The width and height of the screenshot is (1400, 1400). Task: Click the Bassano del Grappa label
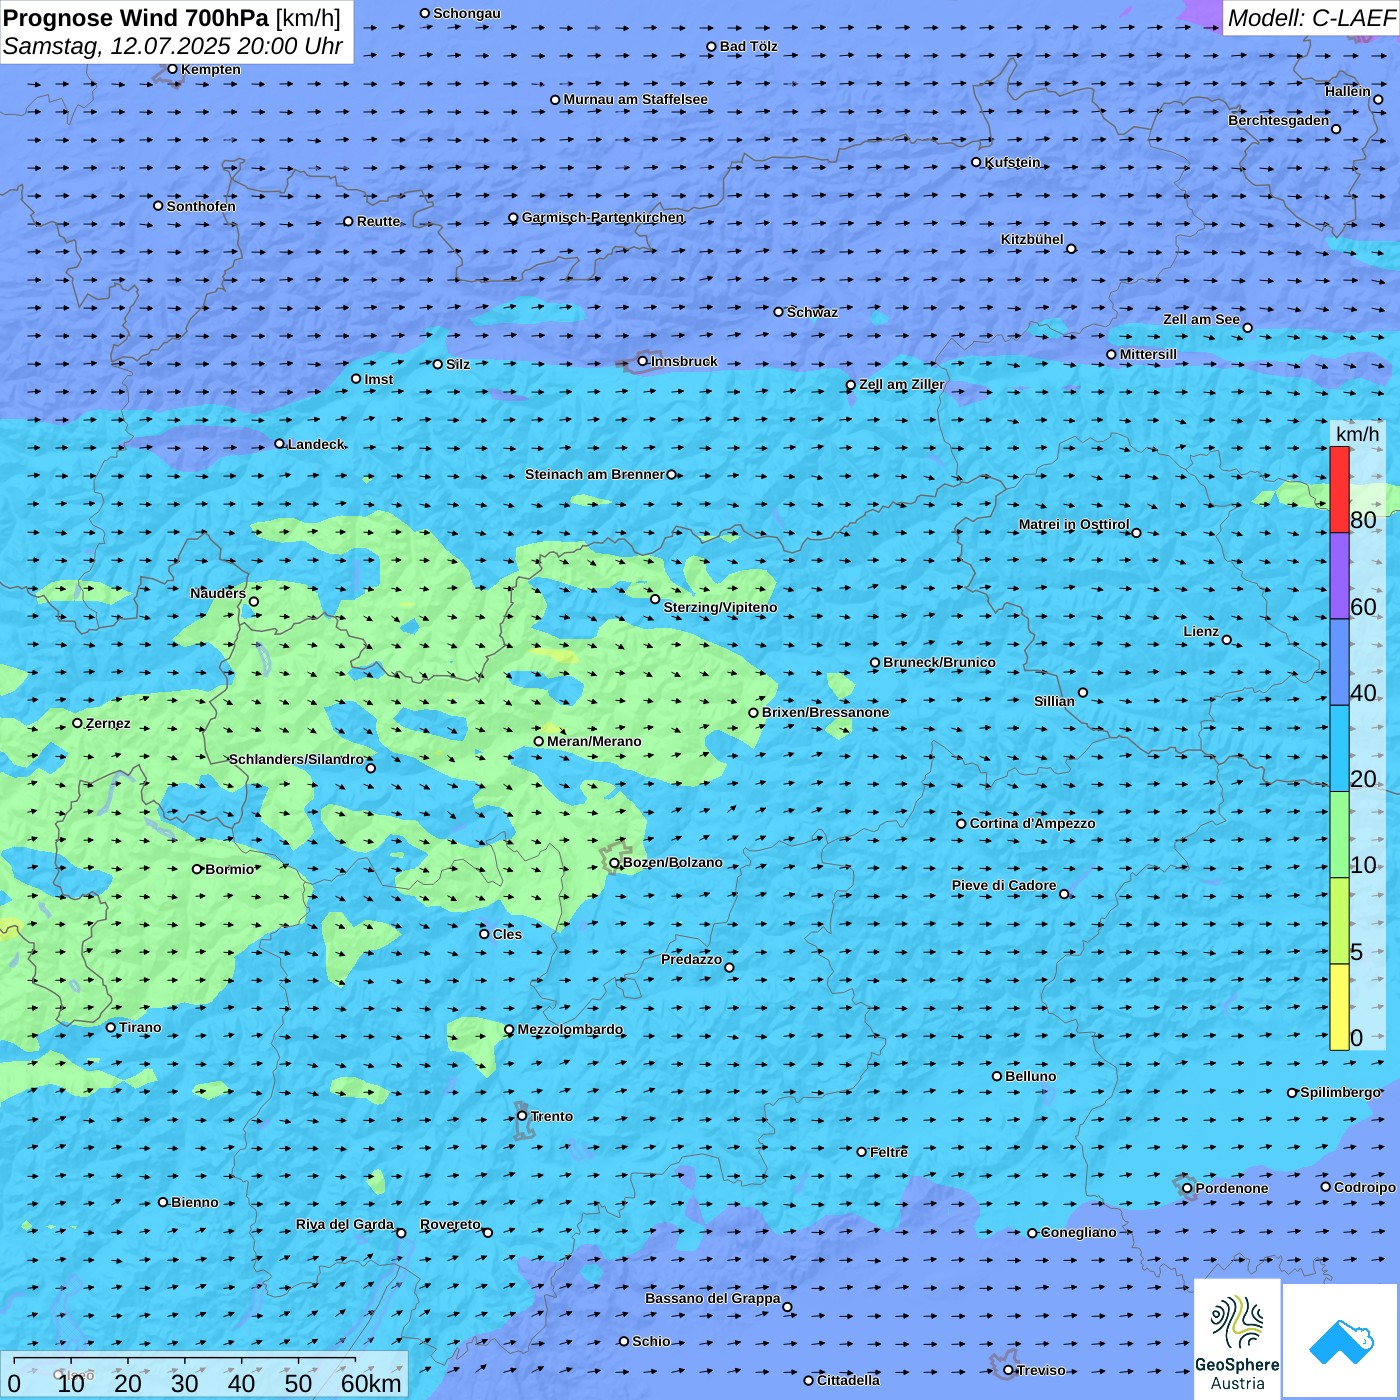712,1298
